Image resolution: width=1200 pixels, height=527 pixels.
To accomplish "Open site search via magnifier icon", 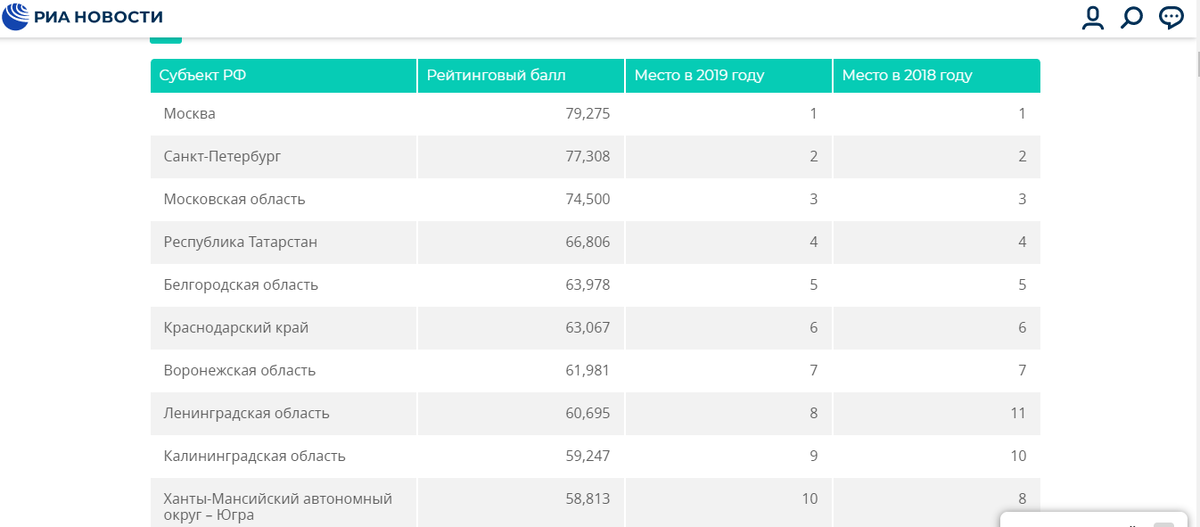I will (x=1132, y=18).
